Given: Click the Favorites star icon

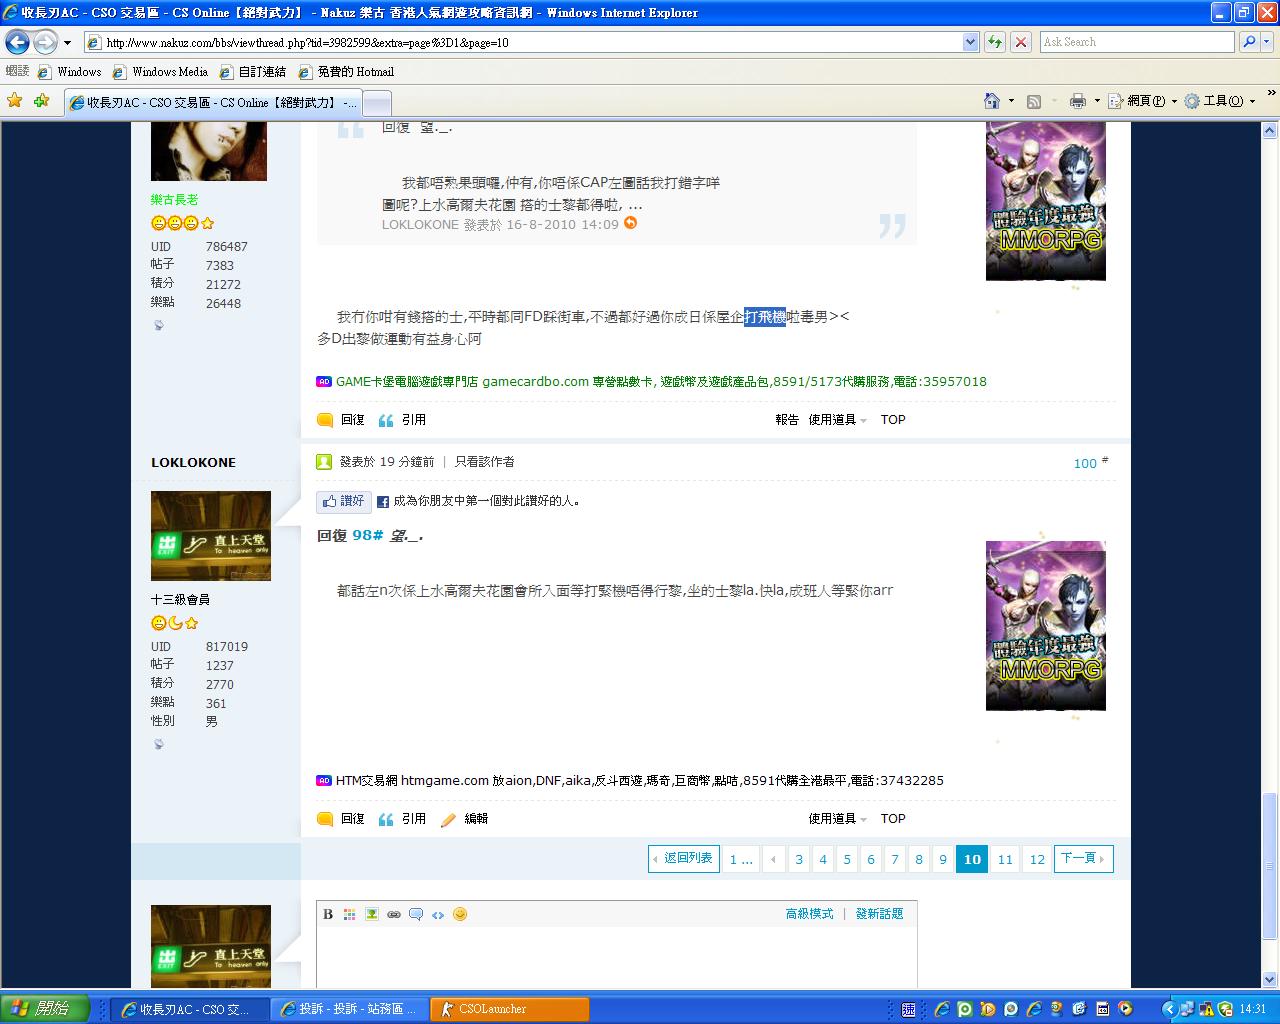Looking at the screenshot, I should click(x=14, y=100).
